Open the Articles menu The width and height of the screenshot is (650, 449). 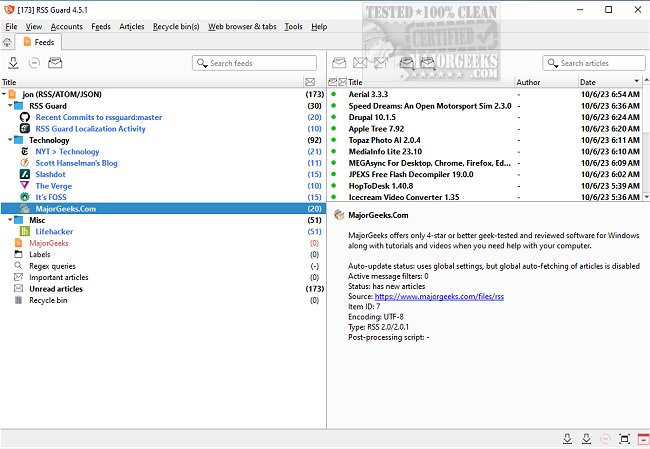coord(131,27)
